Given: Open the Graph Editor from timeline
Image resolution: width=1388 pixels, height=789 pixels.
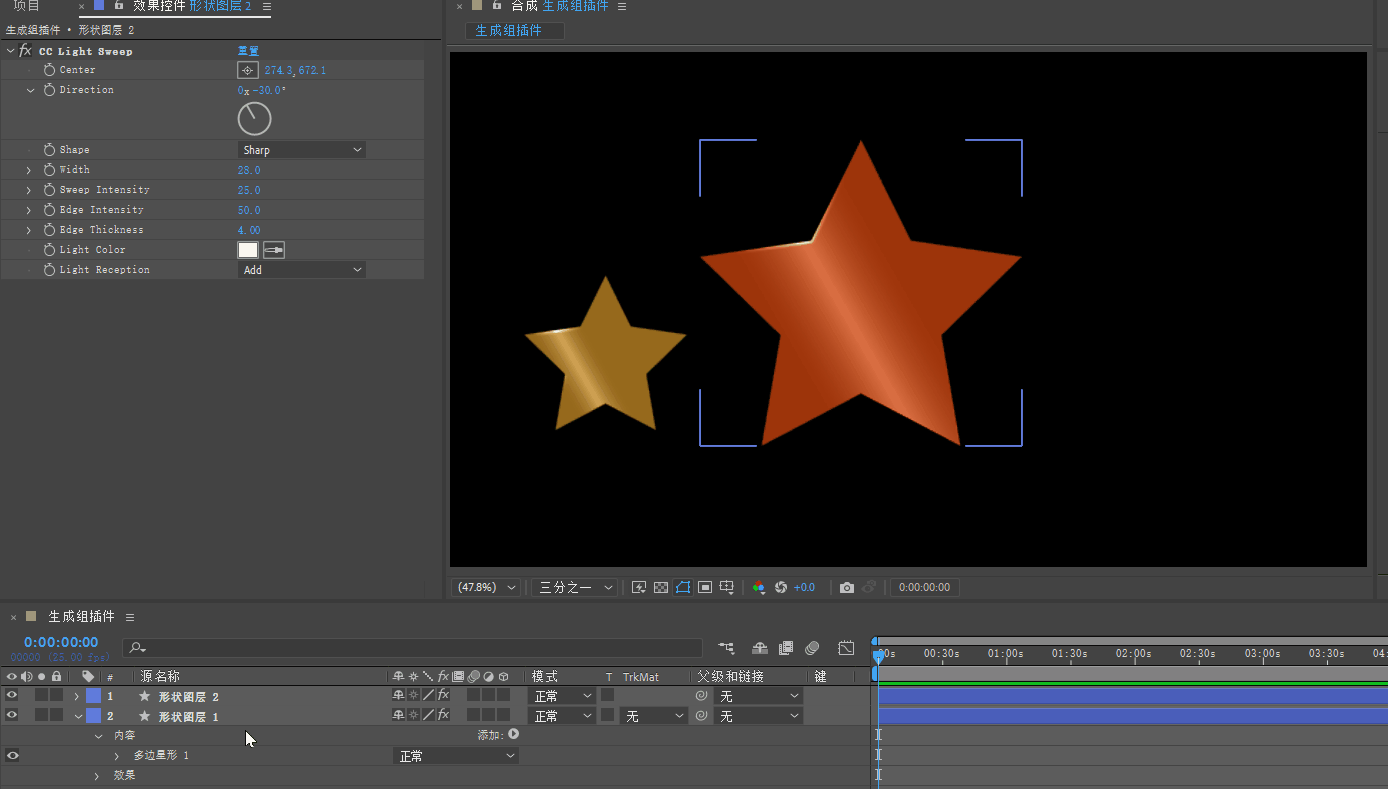Looking at the screenshot, I should 846,648.
